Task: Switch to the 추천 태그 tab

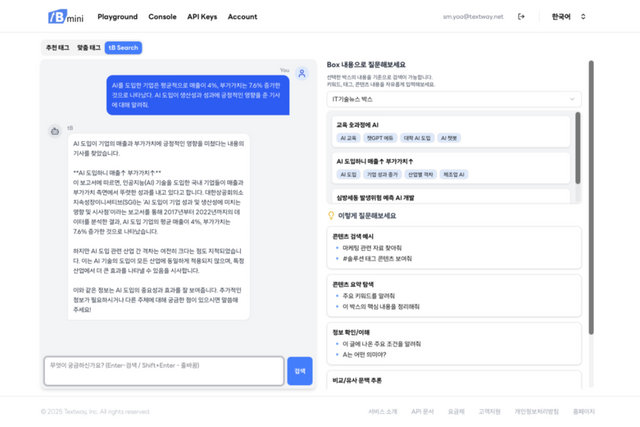Action: pos(58,48)
